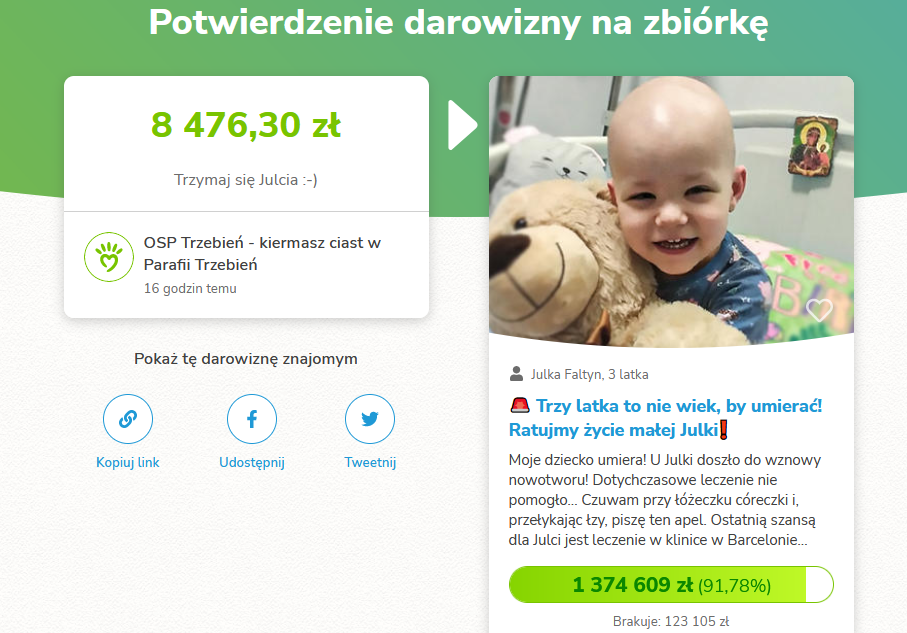Open the campaign photo with teddy bear
This screenshot has width=907, height=633.
671,212
